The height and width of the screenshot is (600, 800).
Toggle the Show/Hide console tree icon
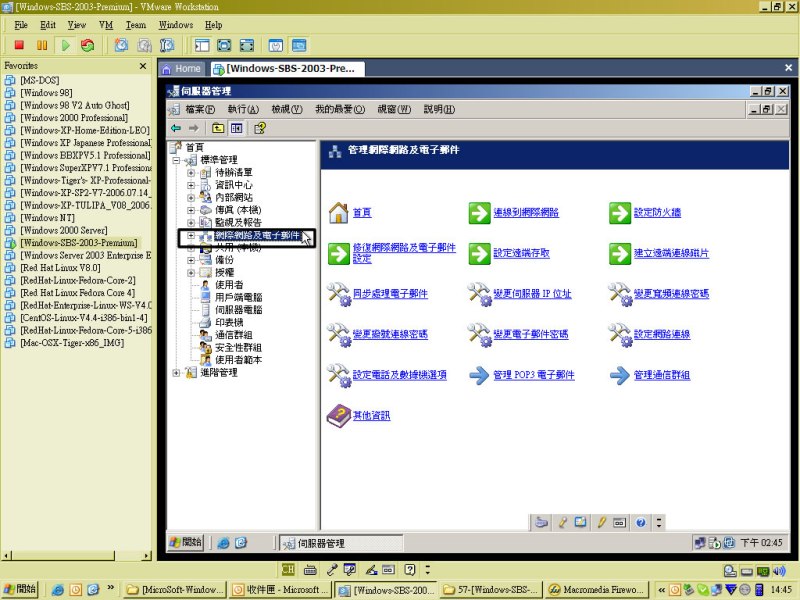[x=236, y=128]
